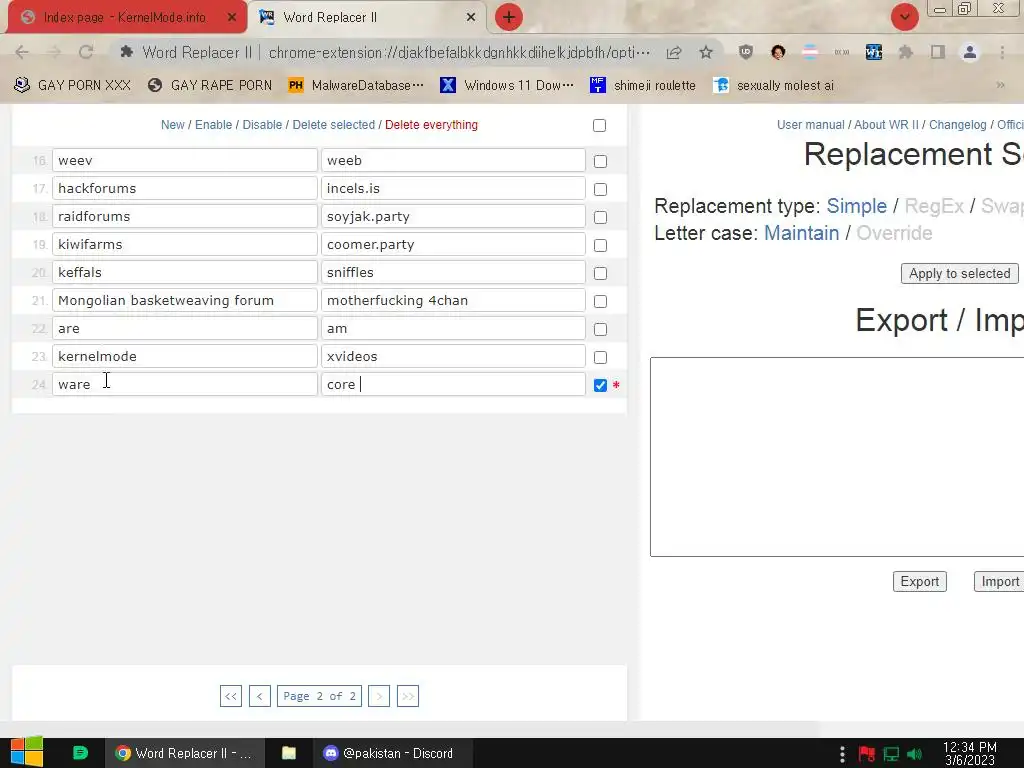
Task: Click inside the Export / Import text area
Action: coord(837,457)
